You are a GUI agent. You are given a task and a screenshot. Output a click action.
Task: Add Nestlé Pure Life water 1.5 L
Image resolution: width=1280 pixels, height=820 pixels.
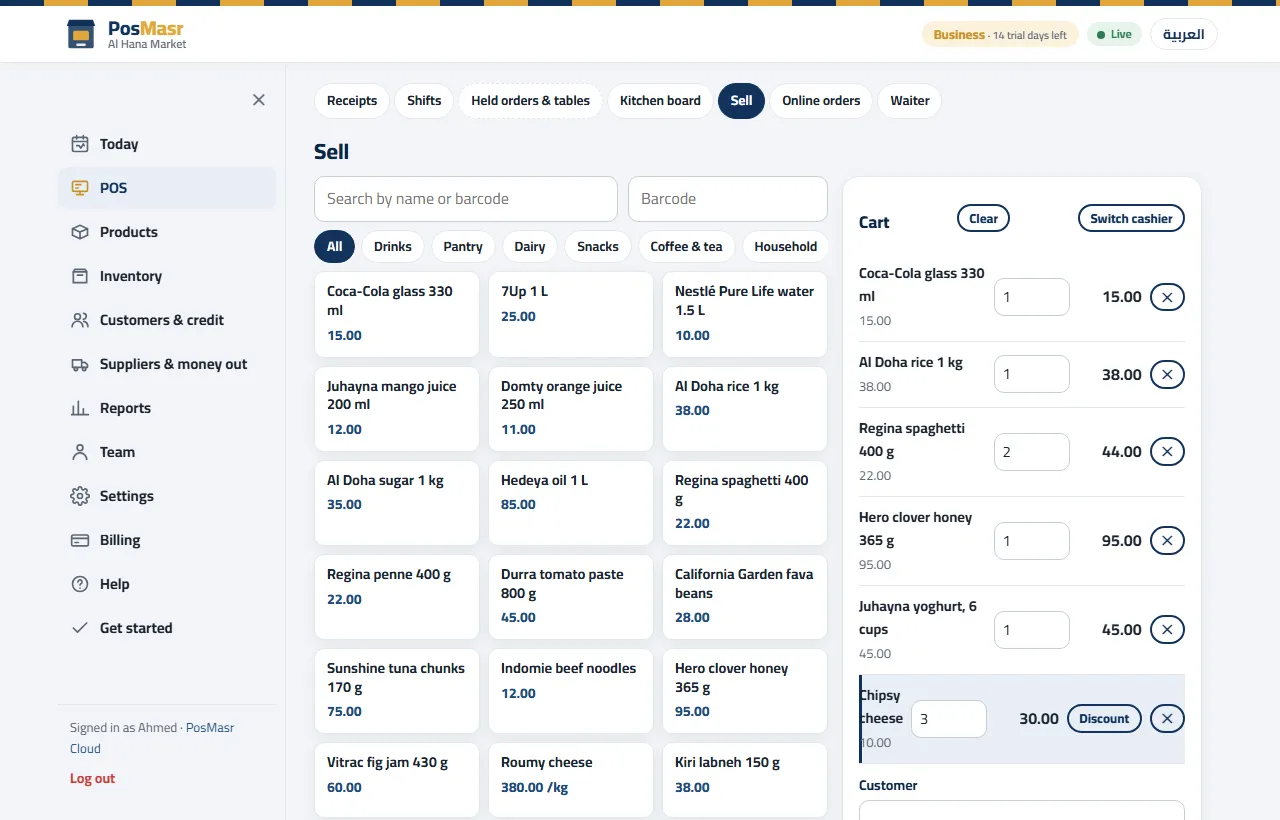coord(745,314)
